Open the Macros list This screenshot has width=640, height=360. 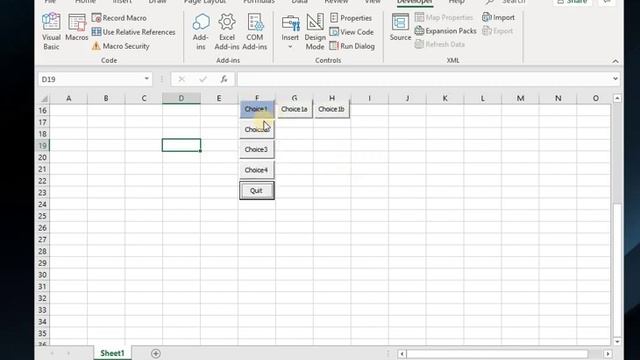tap(77, 27)
